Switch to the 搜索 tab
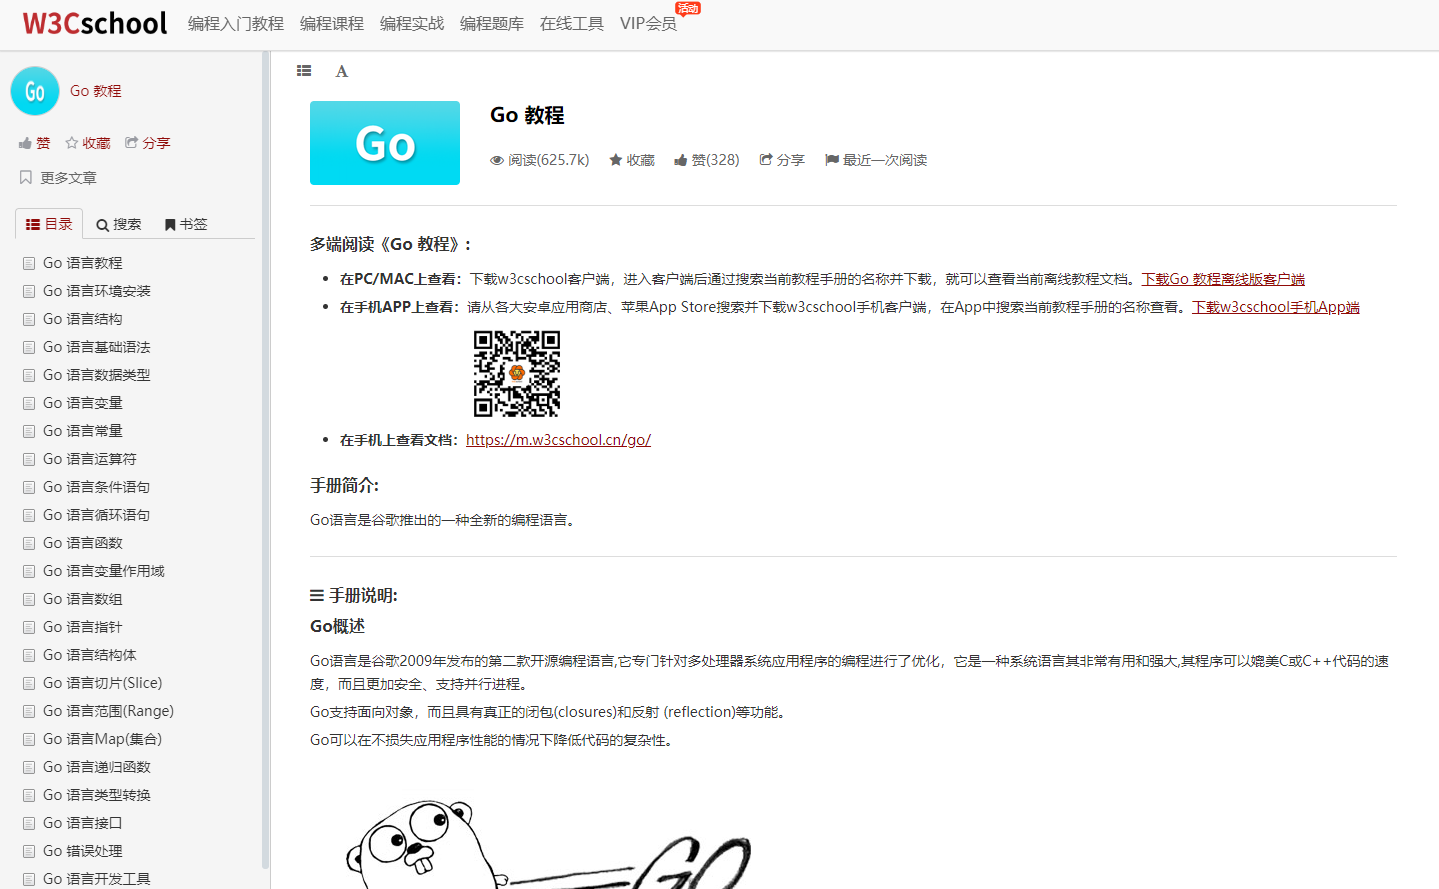This screenshot has width=1439, height=889. [x=119, y=224]
